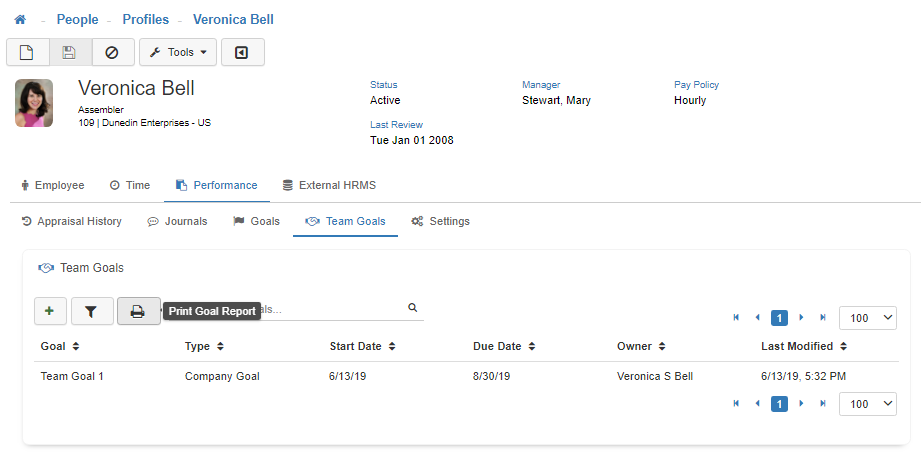The height and width of the screenshot is (452, 921).
Task: Click Veronica Bell's profile photo
Action: pyautogui.click(x=34, y=103)
